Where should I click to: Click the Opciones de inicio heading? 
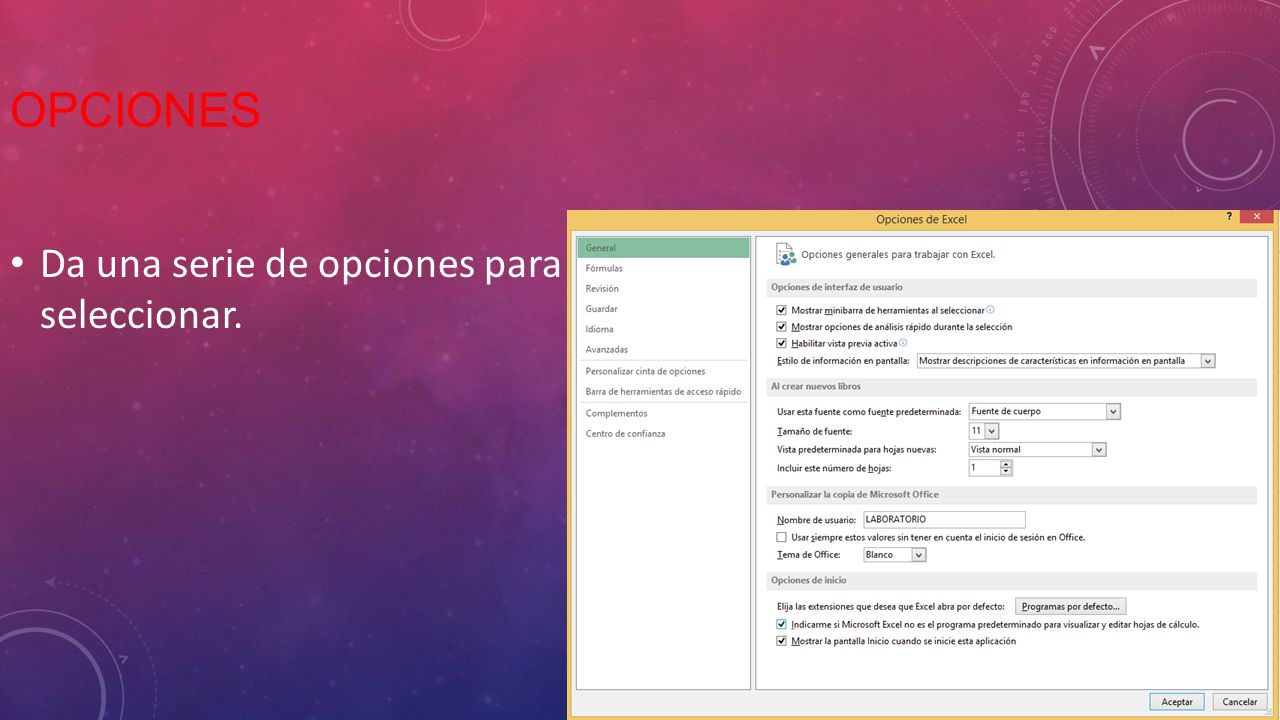coord(809,581)
